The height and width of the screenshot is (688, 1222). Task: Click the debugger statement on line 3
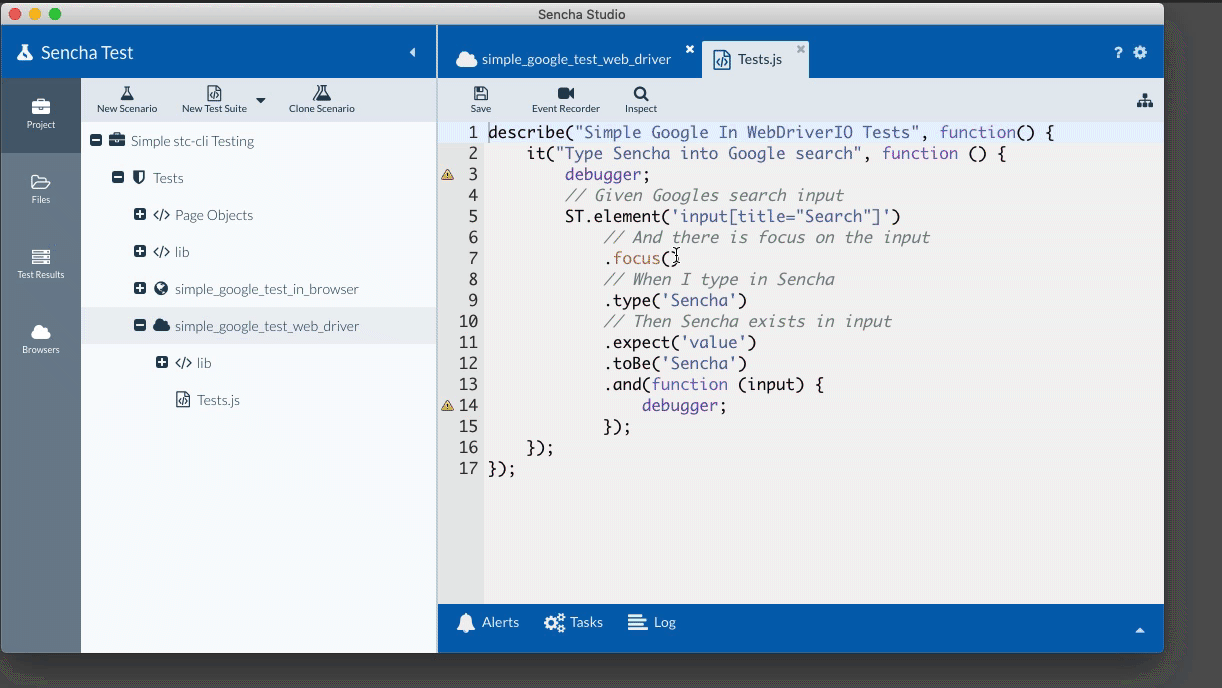click(x=607, y=174)
